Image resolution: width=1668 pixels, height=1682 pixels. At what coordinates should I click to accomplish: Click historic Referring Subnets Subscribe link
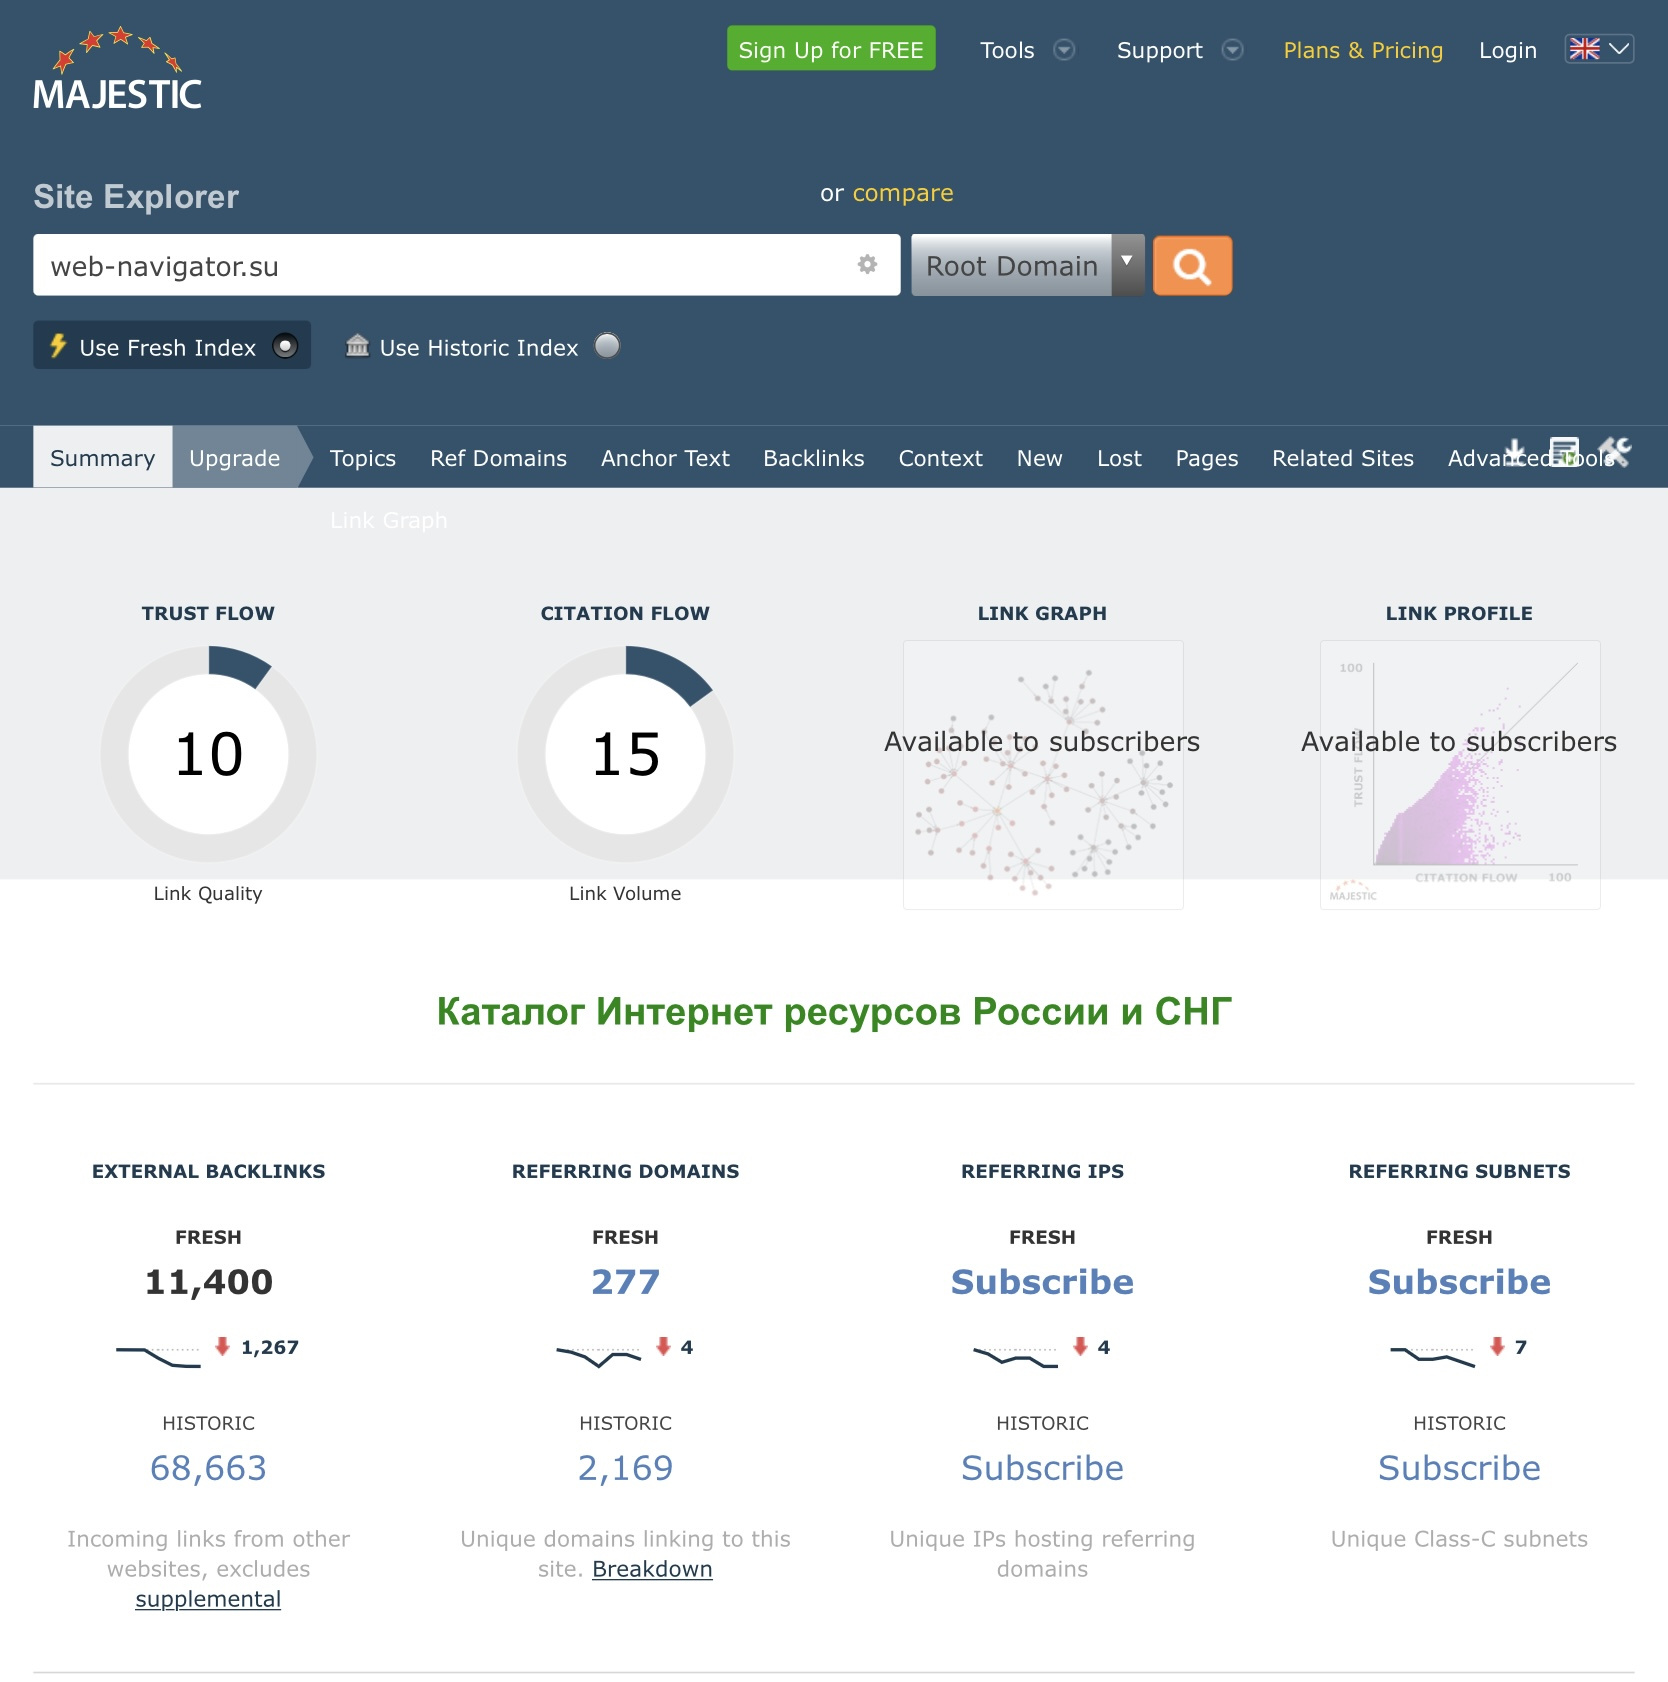coord(1459,1467)
